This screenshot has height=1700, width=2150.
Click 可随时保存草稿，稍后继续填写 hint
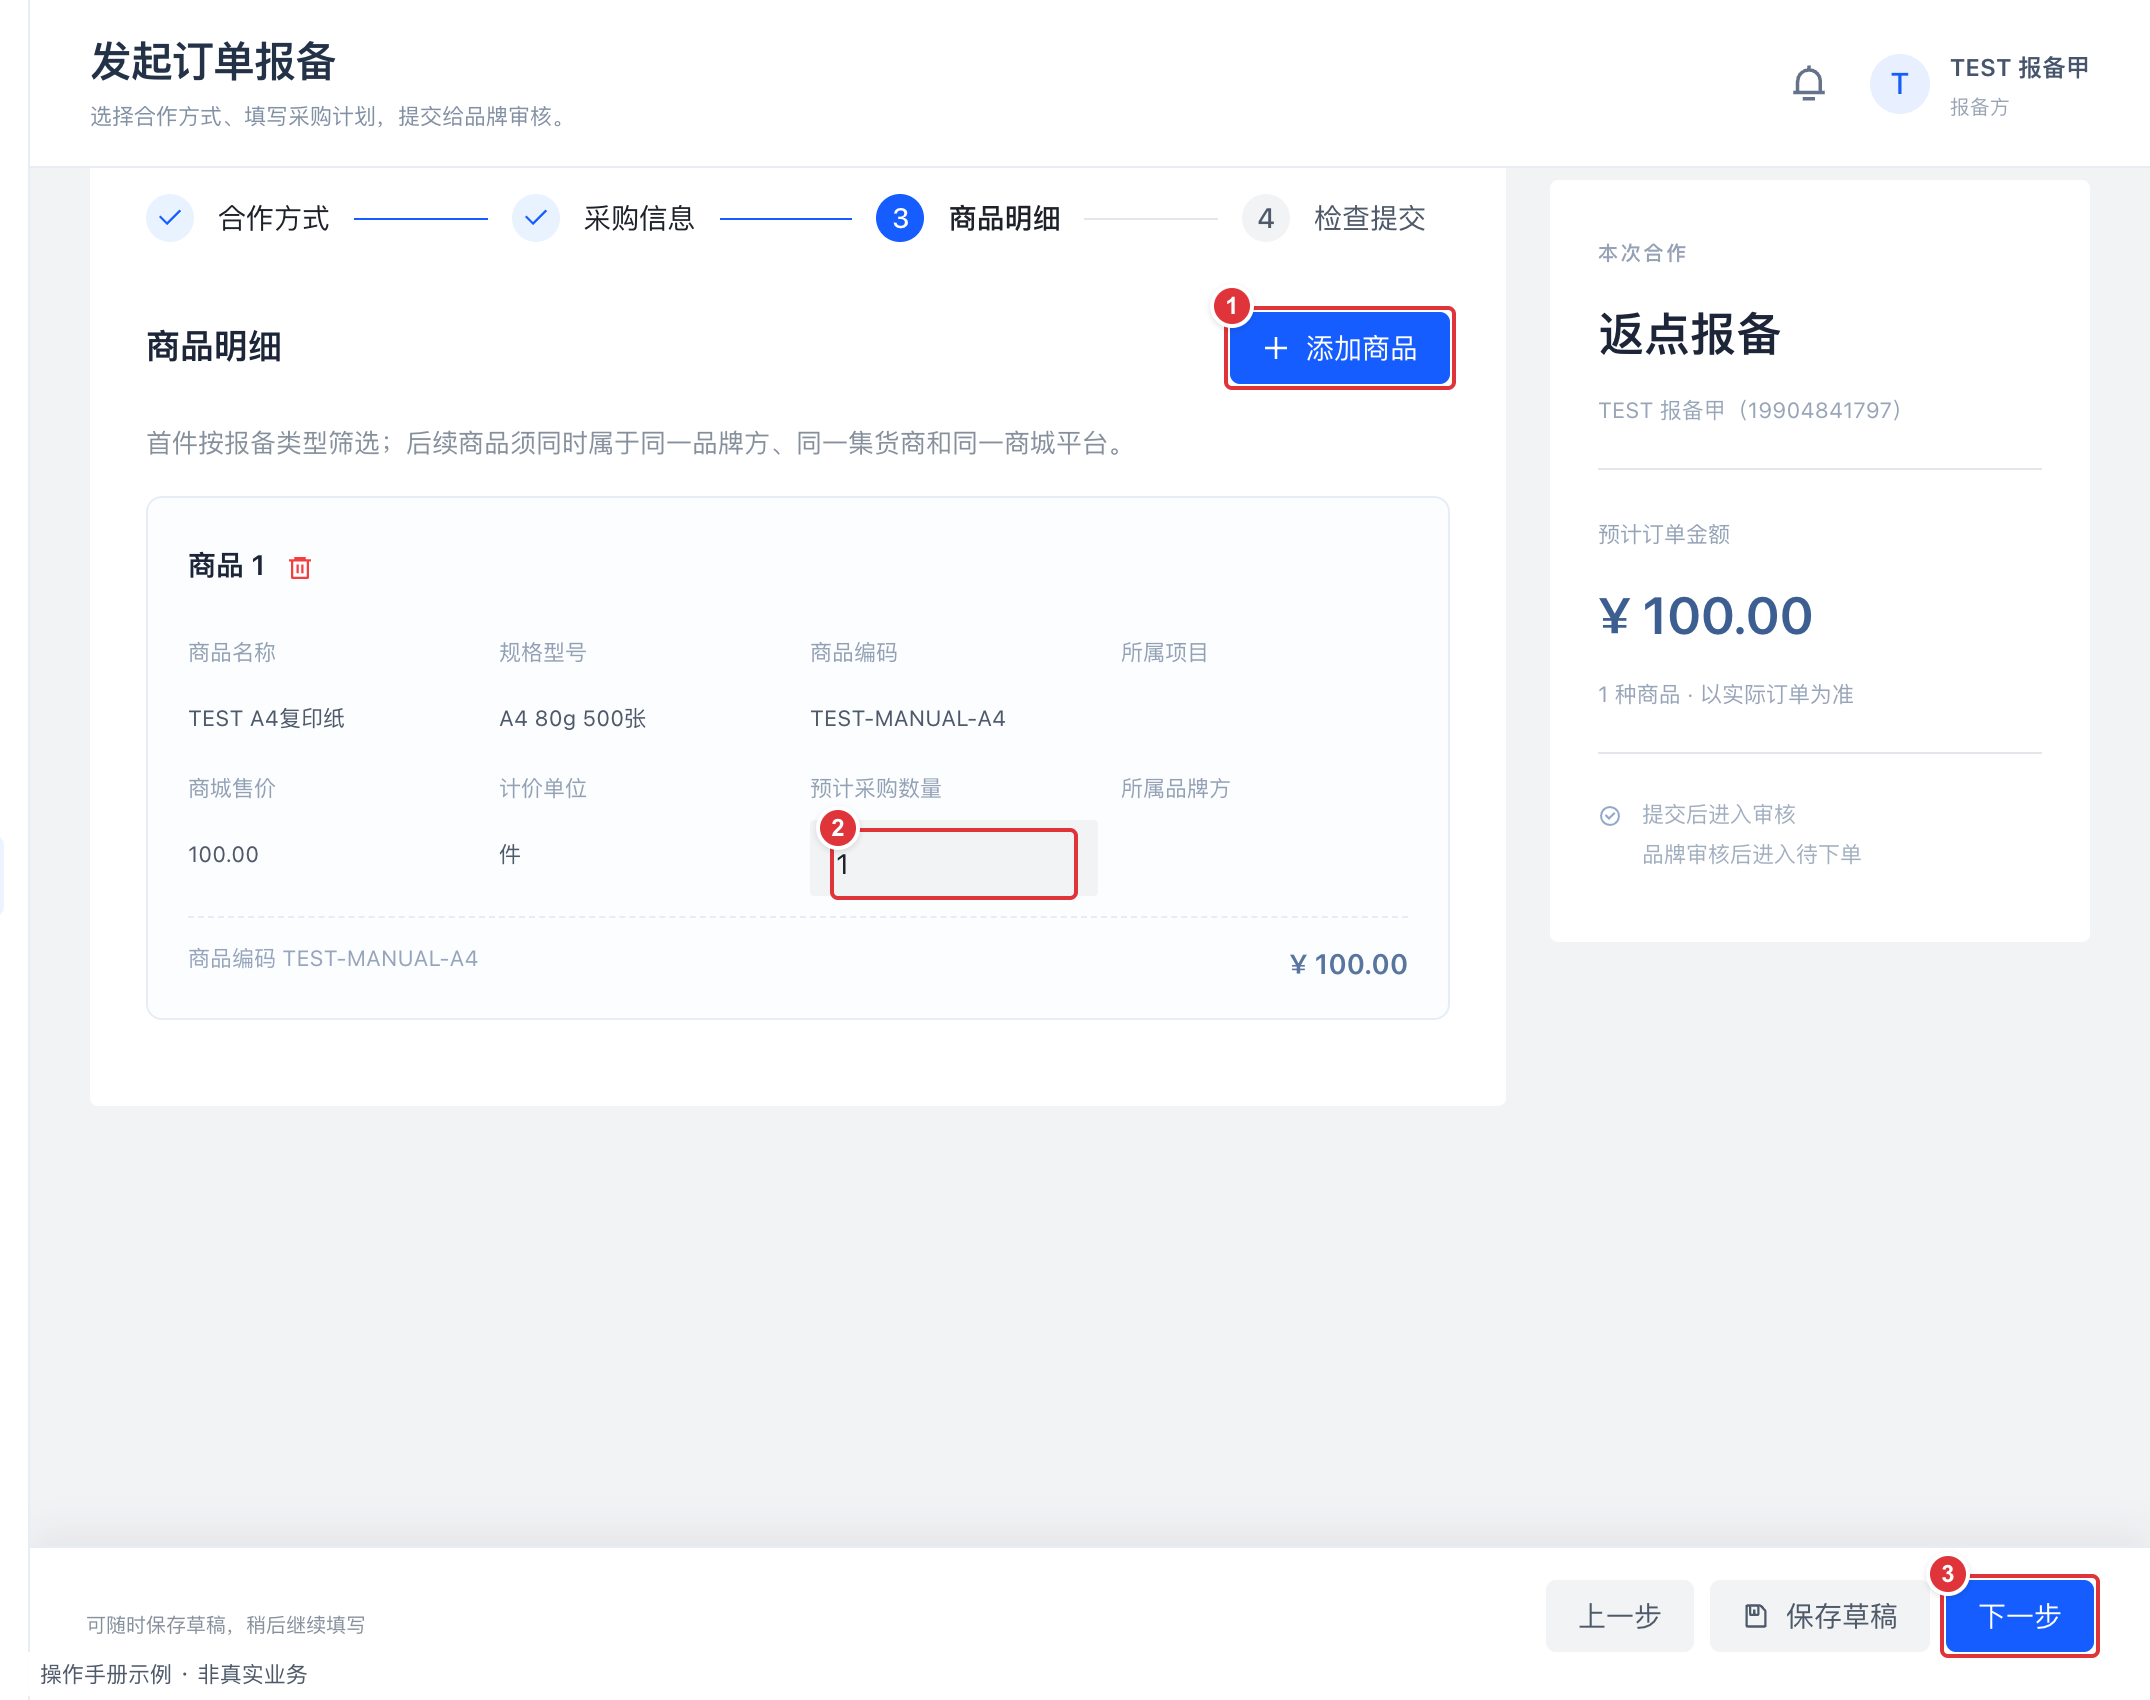226,1625
